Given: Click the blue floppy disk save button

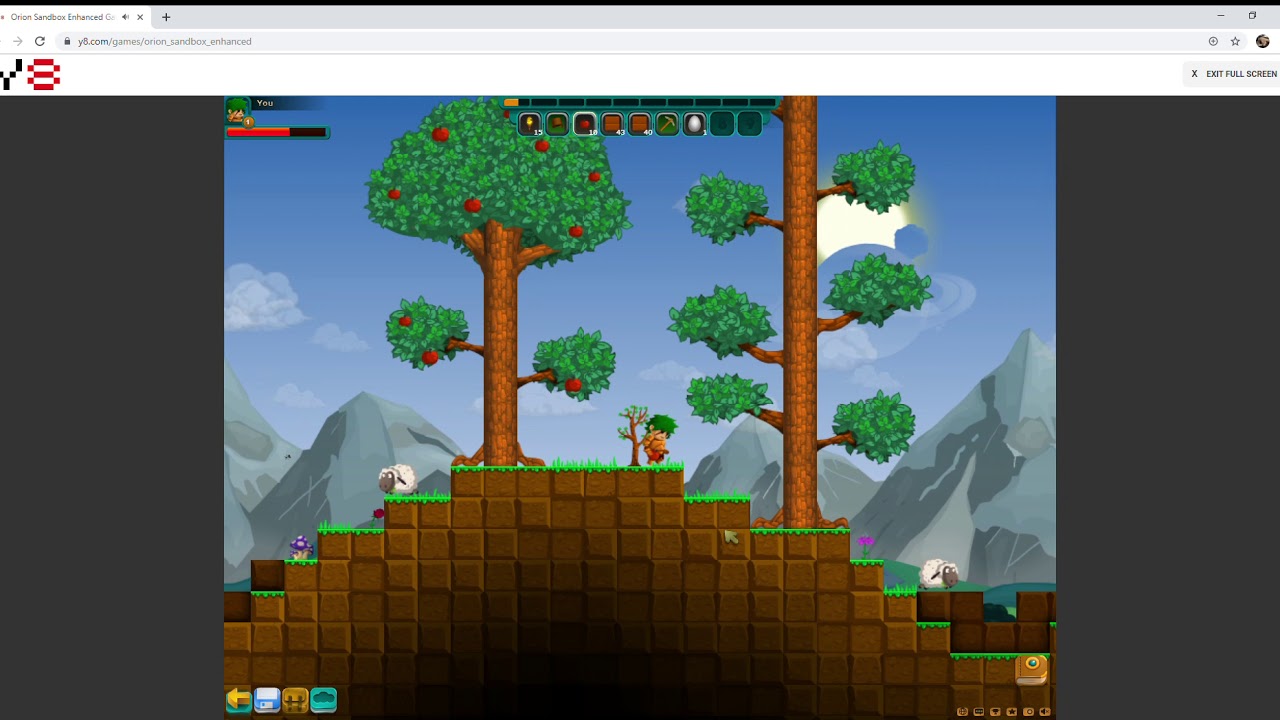Looking at the screenshot, I should click(x=267, y=700).
